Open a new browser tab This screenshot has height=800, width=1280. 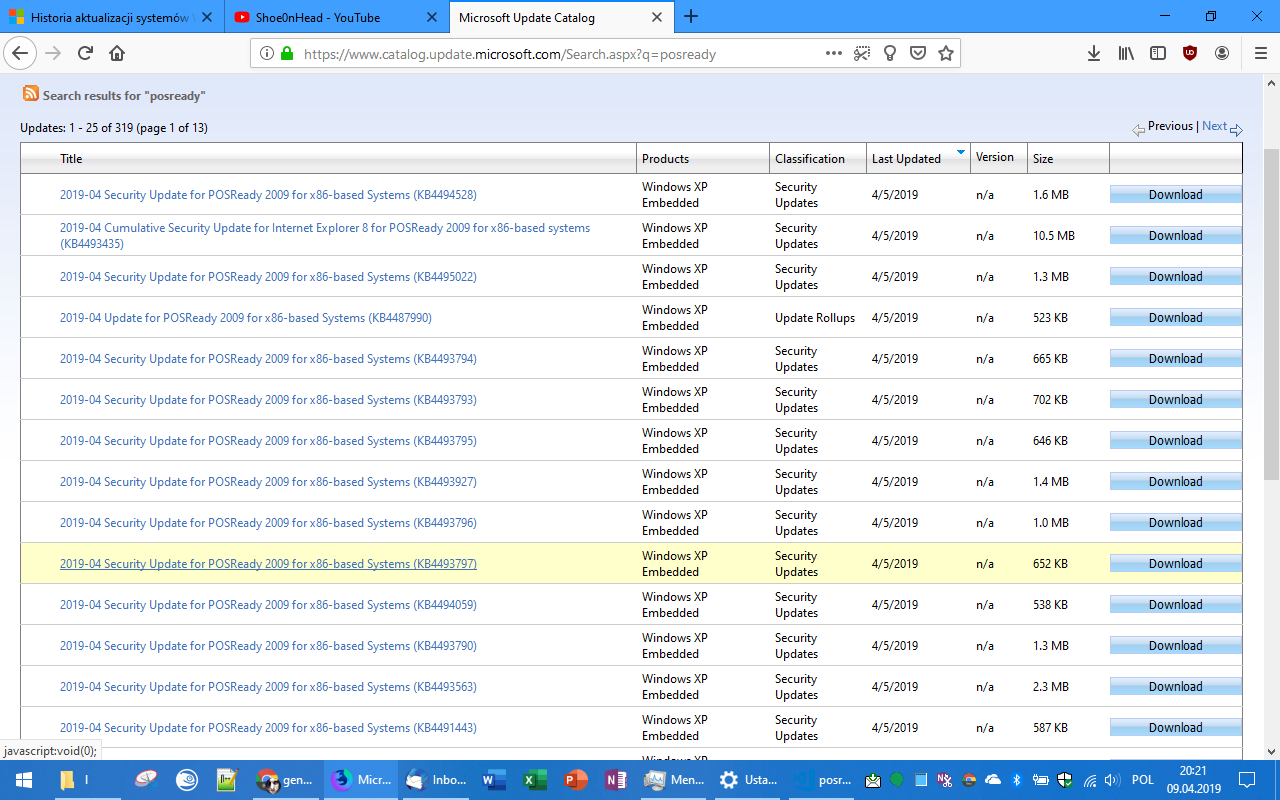click(691, 17)
